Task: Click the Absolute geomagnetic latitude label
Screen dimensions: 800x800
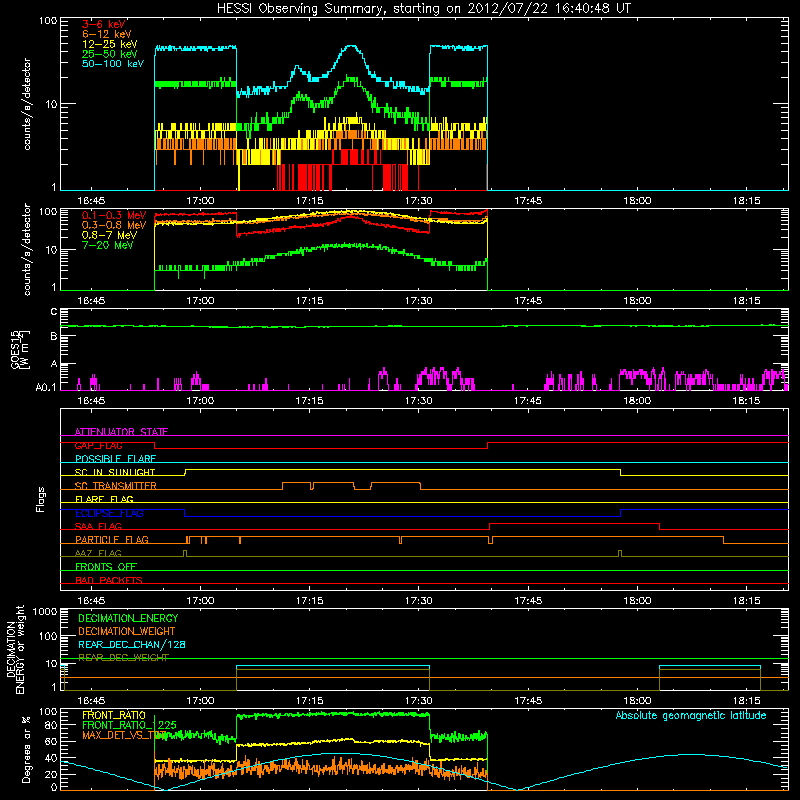Action: point(691,715)
